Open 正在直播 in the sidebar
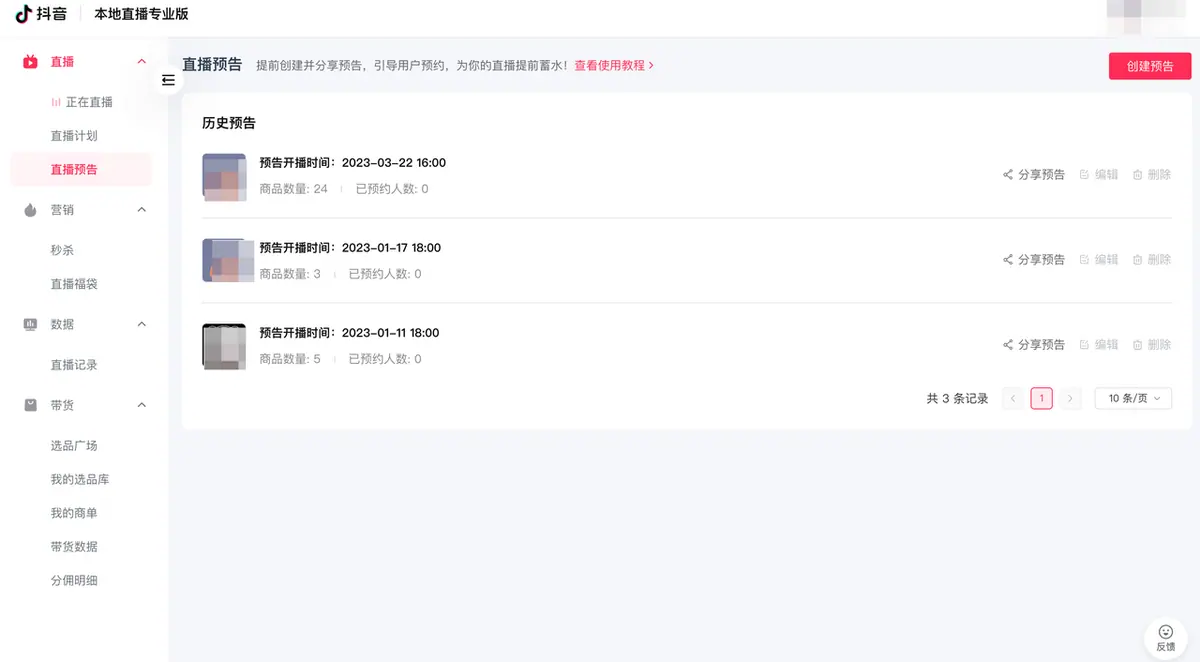The width and height of the screenshot is (1200, 662). click(x=81, y=102)
